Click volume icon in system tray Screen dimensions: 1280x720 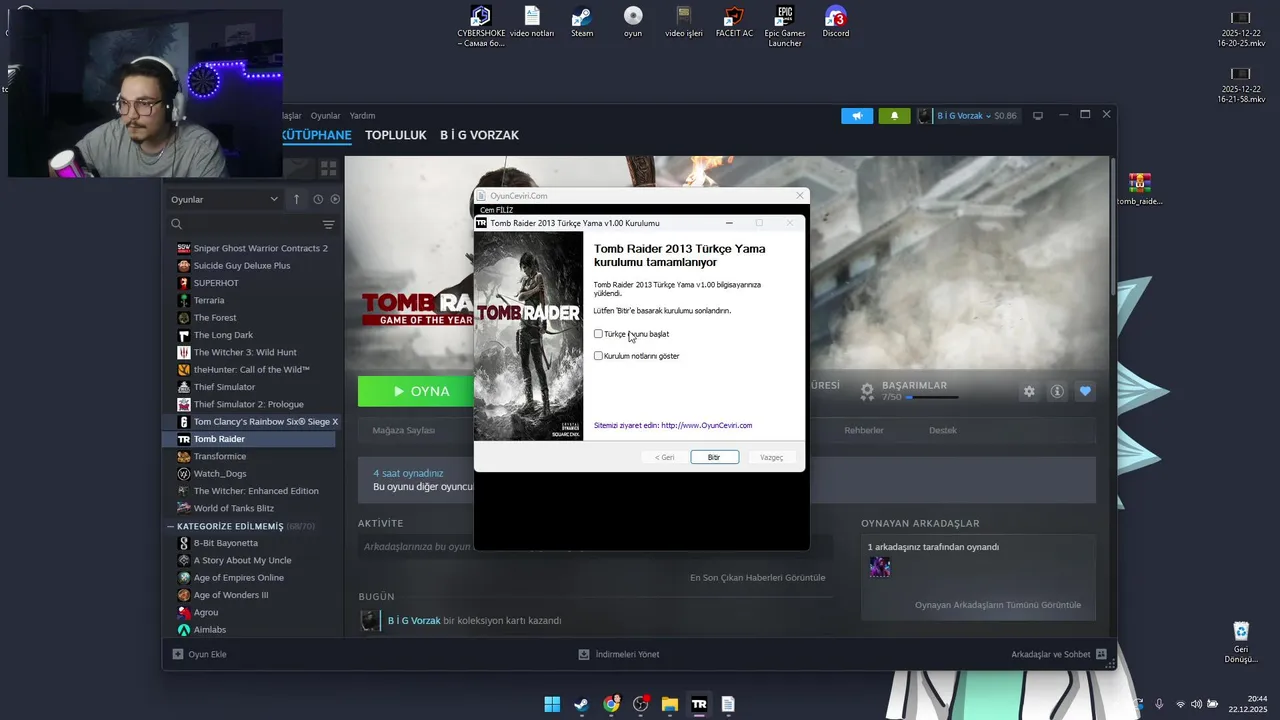coord(1196,704)
